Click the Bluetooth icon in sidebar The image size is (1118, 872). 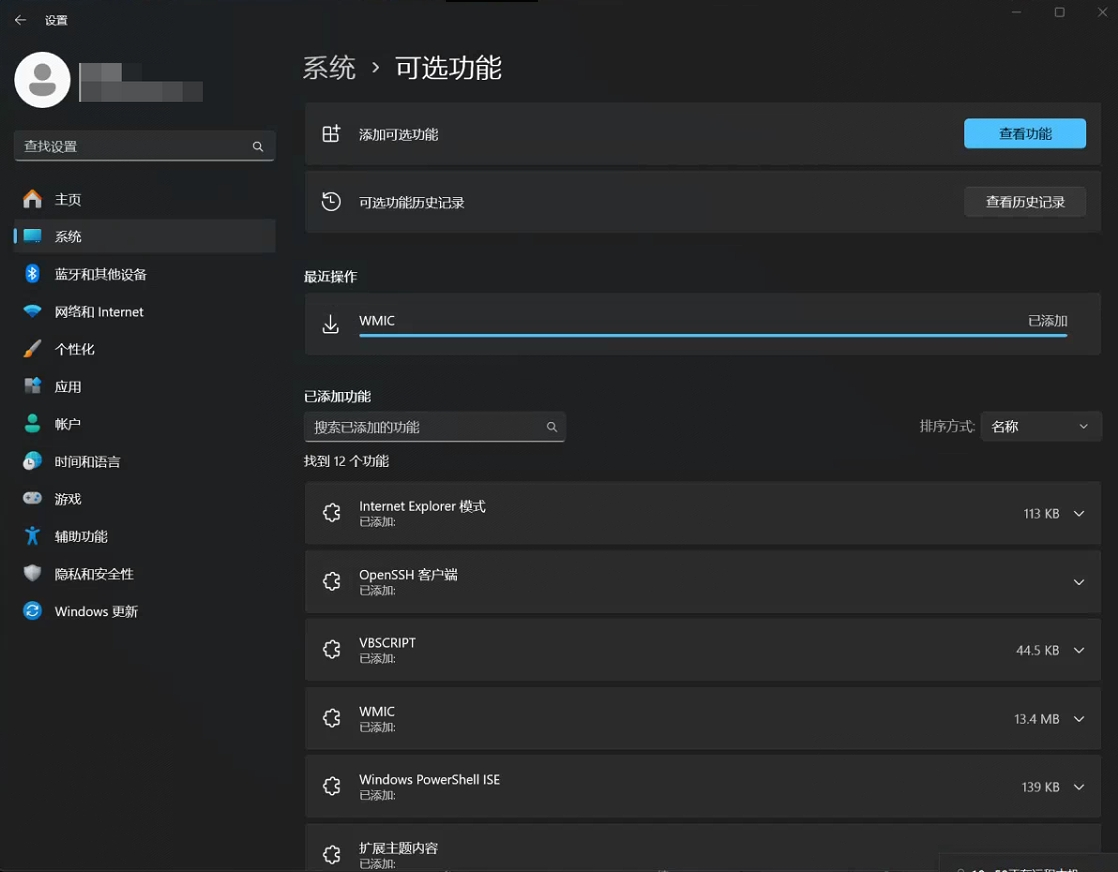click(x=32, y=274)
